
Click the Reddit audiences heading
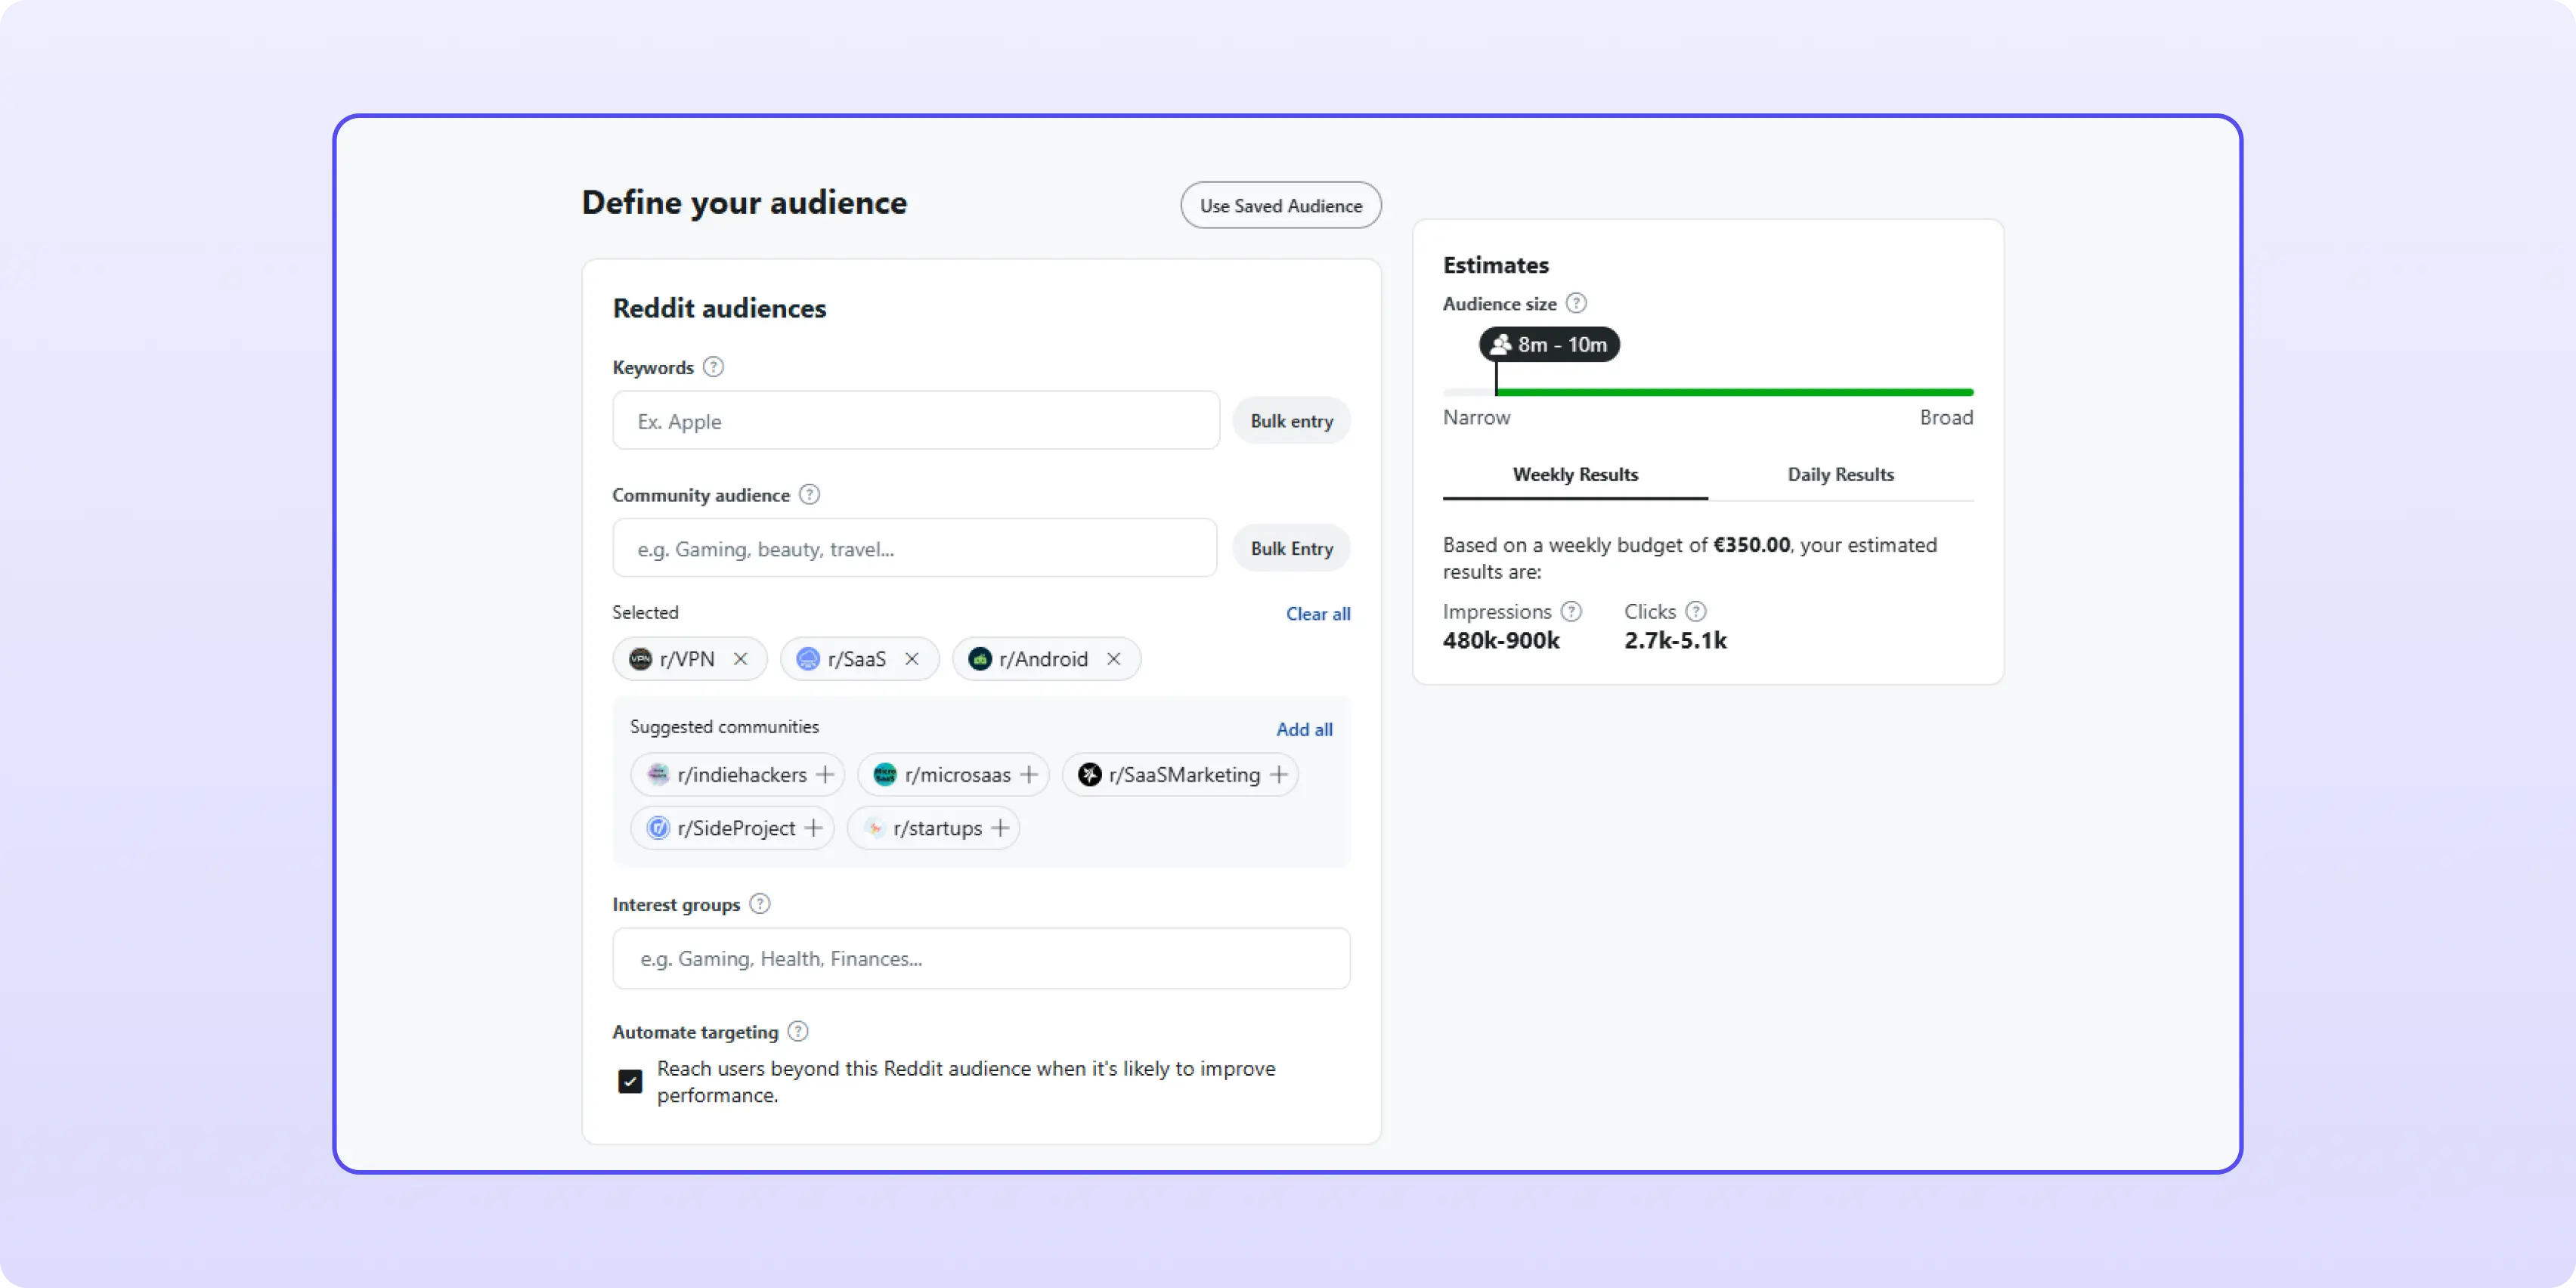pyautogui.click(x=719, y=308)
